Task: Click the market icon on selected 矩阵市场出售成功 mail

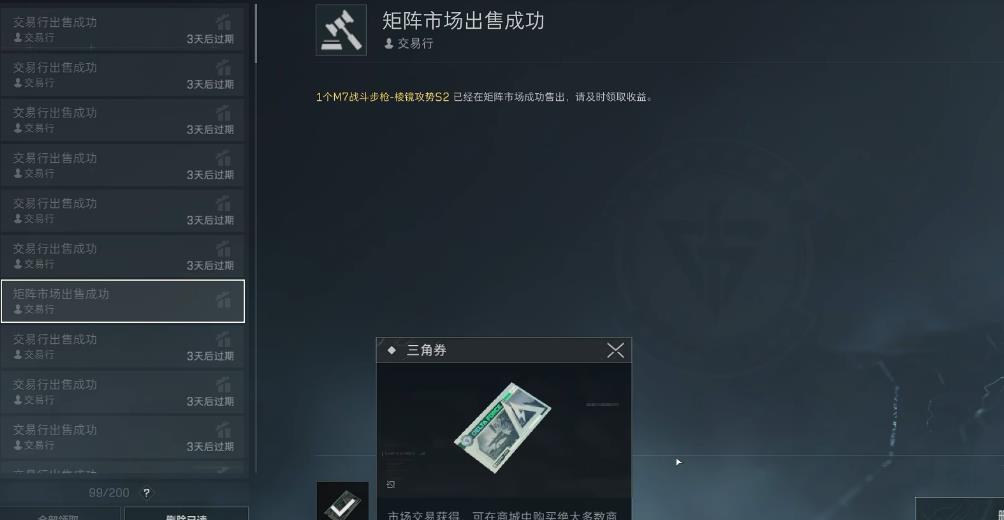Action: point(223,300)
